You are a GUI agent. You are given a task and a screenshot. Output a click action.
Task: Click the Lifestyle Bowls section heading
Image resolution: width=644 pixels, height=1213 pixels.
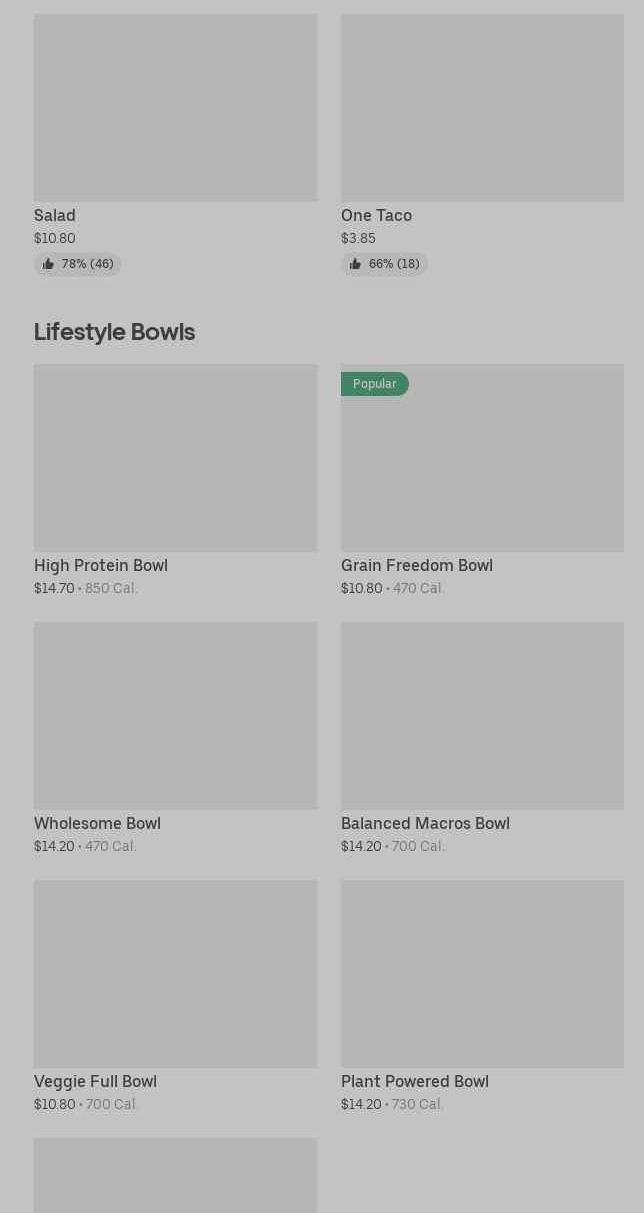coord(114,331)
